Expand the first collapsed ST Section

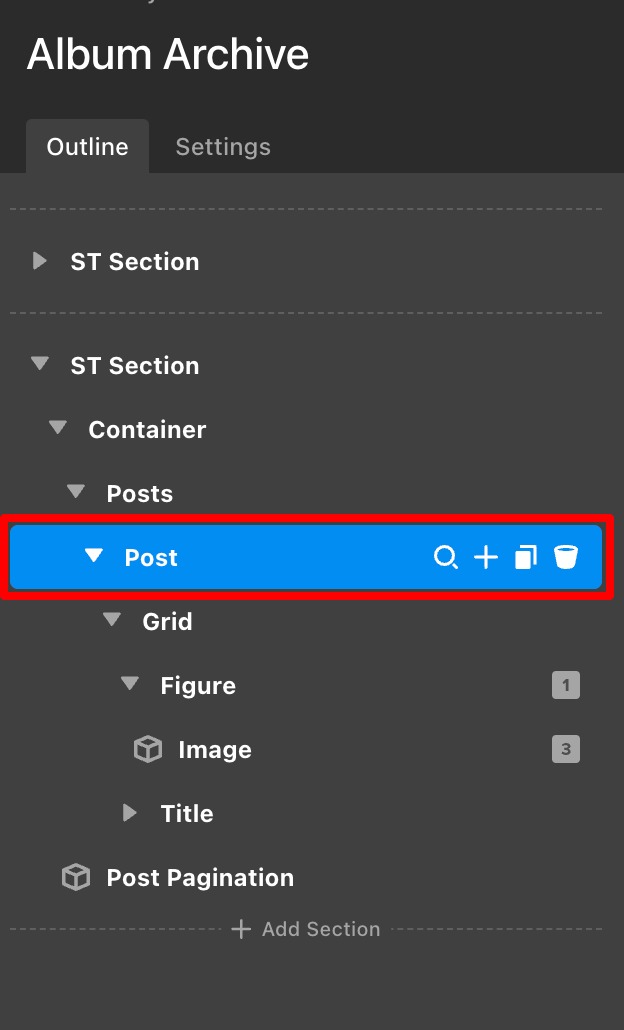[40, 262]
